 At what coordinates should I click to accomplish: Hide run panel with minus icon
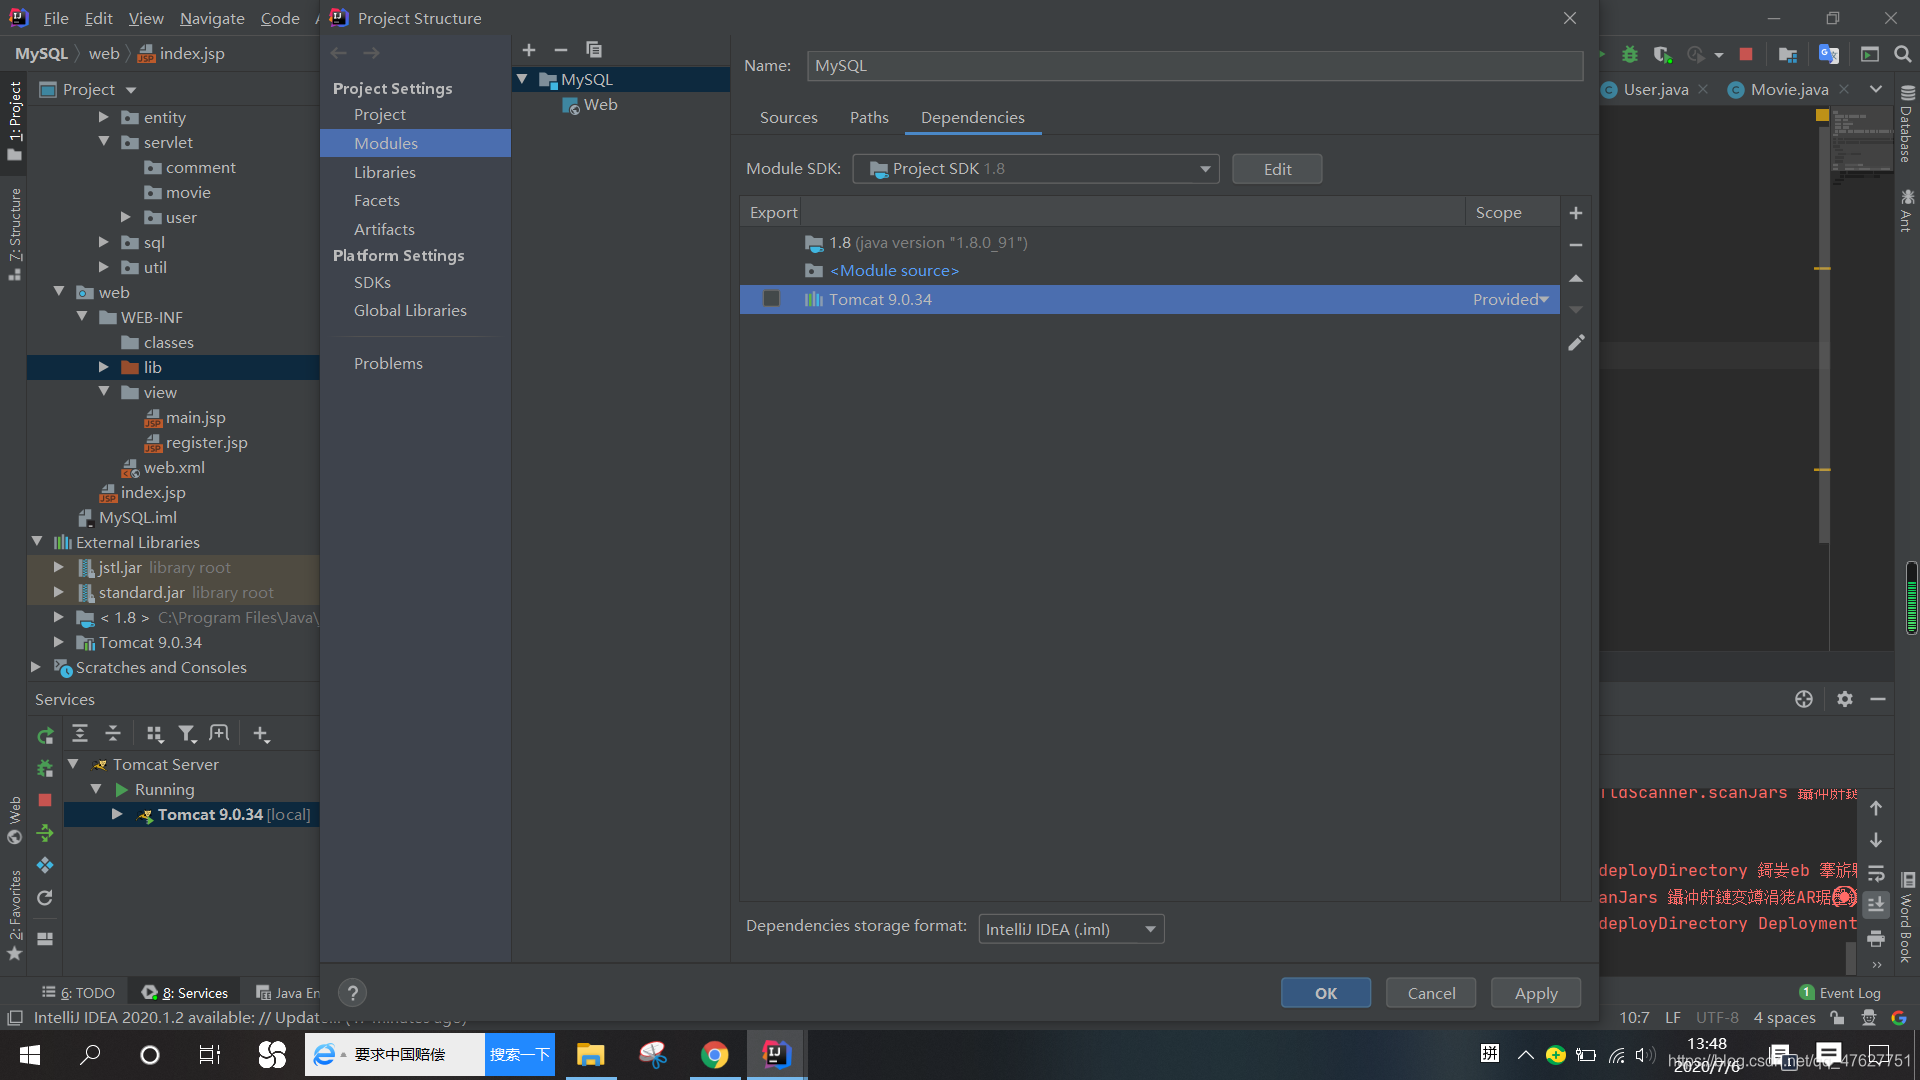(1878, 699)
